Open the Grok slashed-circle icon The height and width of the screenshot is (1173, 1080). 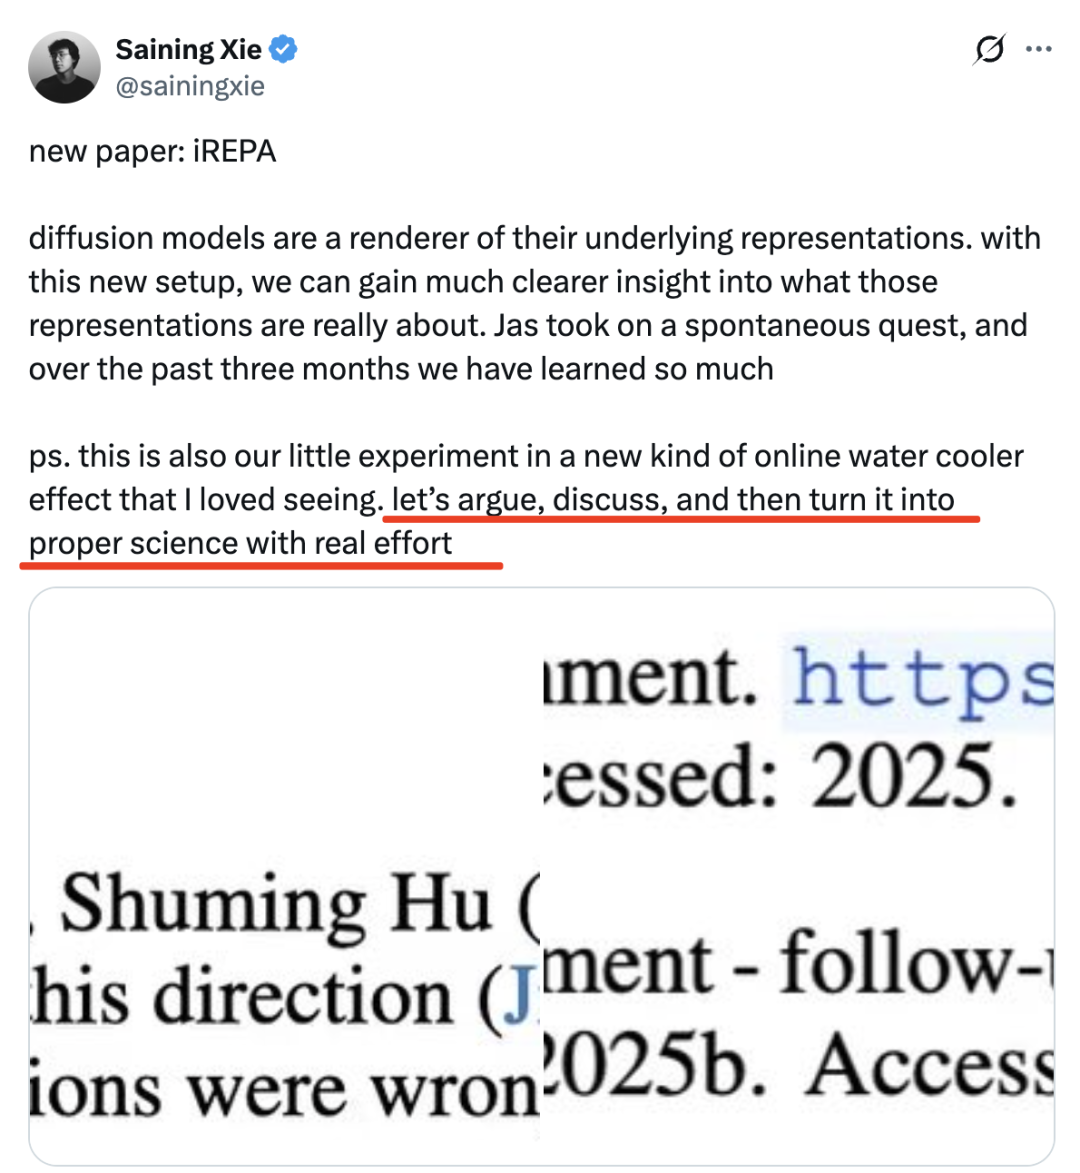[989, 49]
